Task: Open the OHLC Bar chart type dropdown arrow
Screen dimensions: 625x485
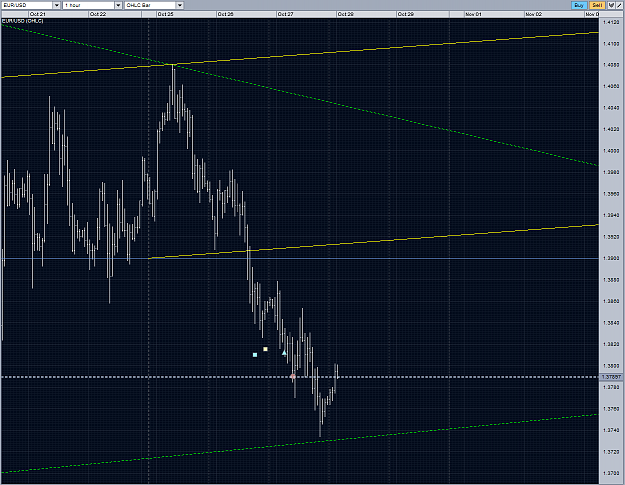Action: point(180,5)
